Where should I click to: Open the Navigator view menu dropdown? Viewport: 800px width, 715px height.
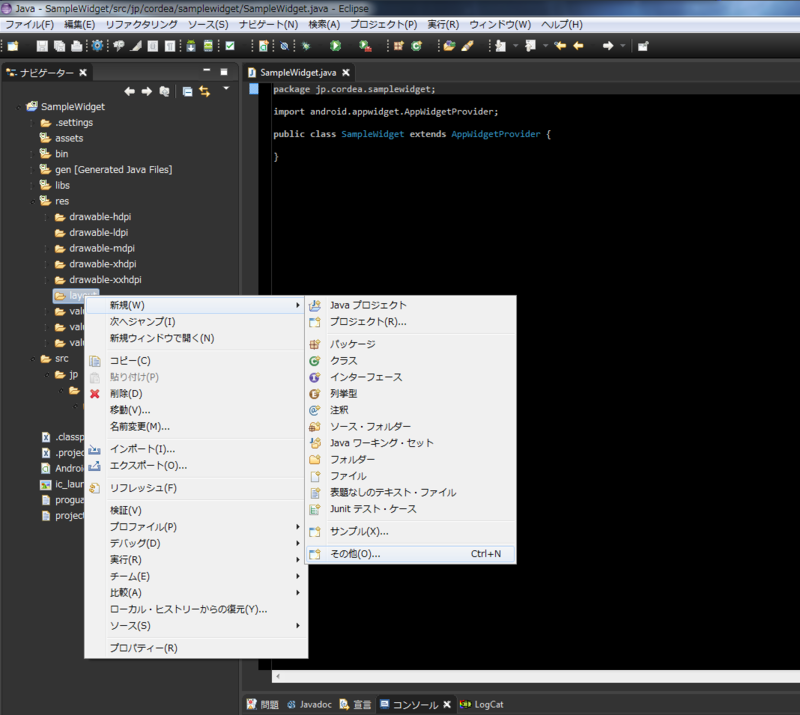(226, 89)
